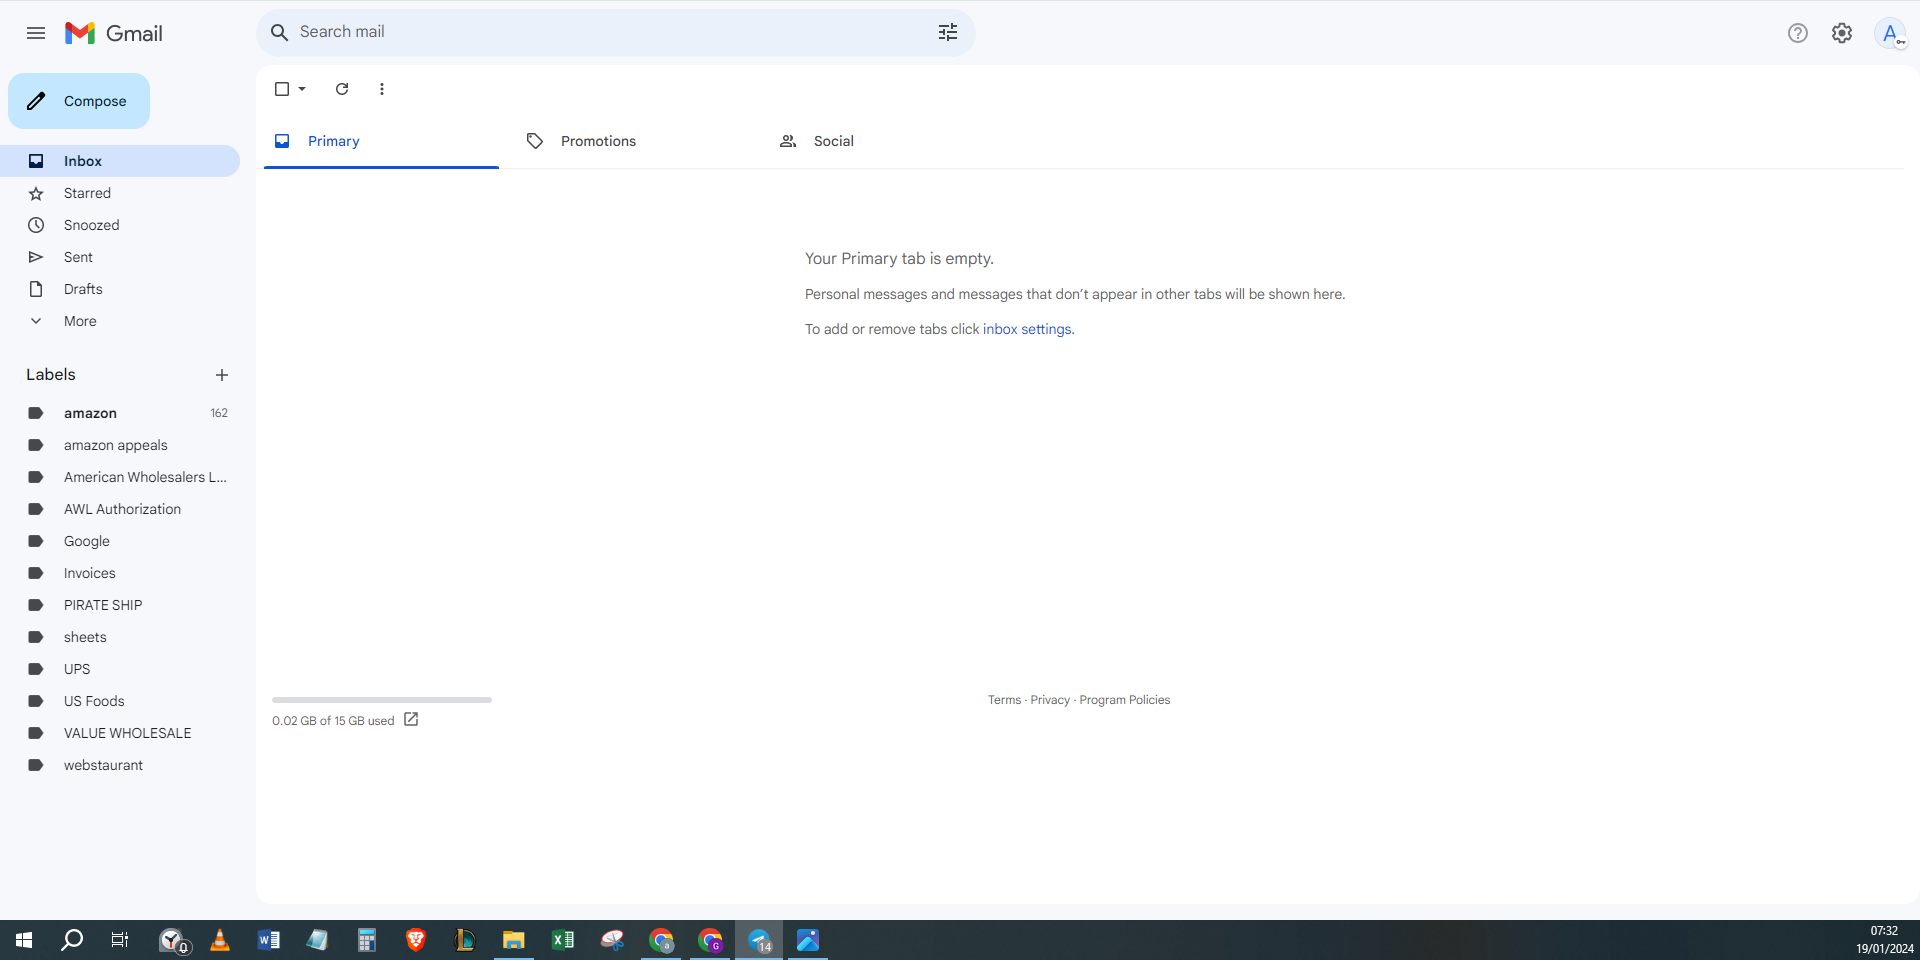Open the US Foods label
1920x960 pixels.
pyautogui.click(x=120, y=701)
